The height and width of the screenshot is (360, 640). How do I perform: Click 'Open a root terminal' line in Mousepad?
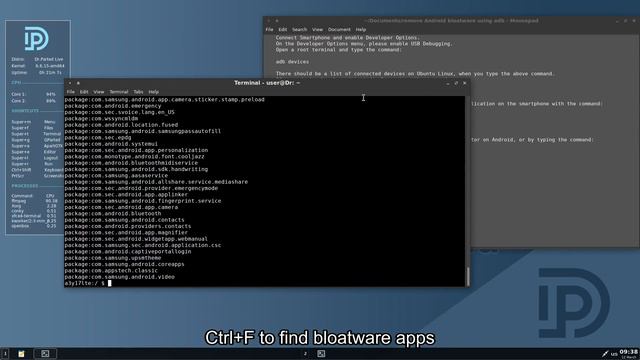(x=339, y=50)
